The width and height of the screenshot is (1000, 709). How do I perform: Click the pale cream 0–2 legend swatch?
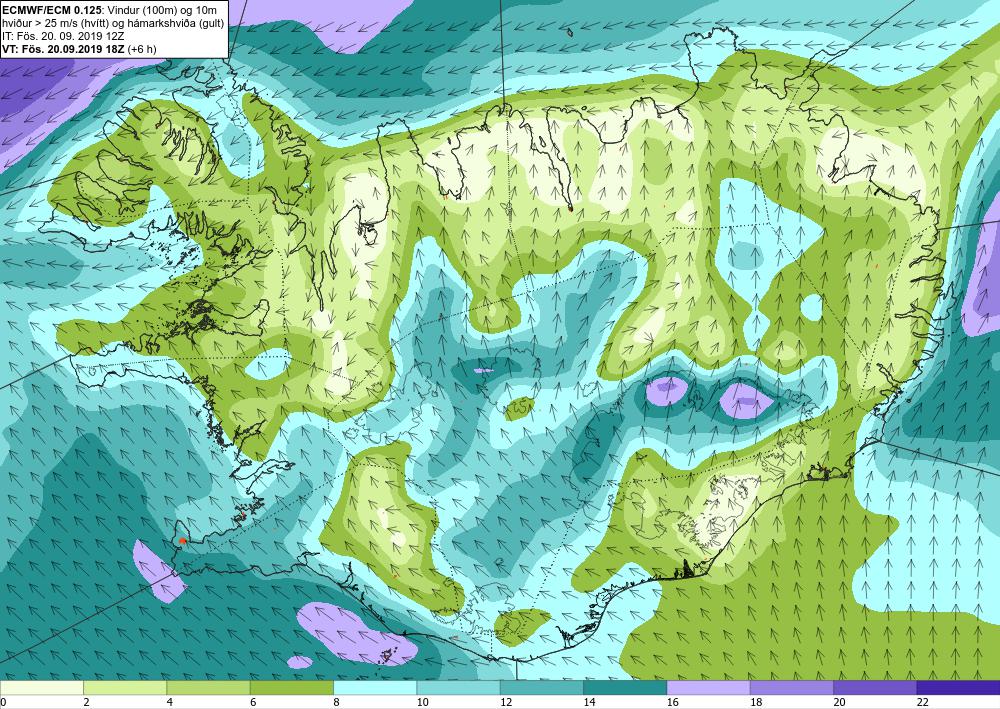tap(41, 687)
